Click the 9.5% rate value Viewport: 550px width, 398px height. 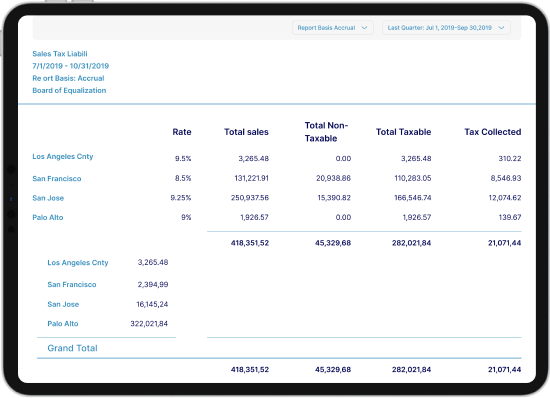tap(183, 158)
